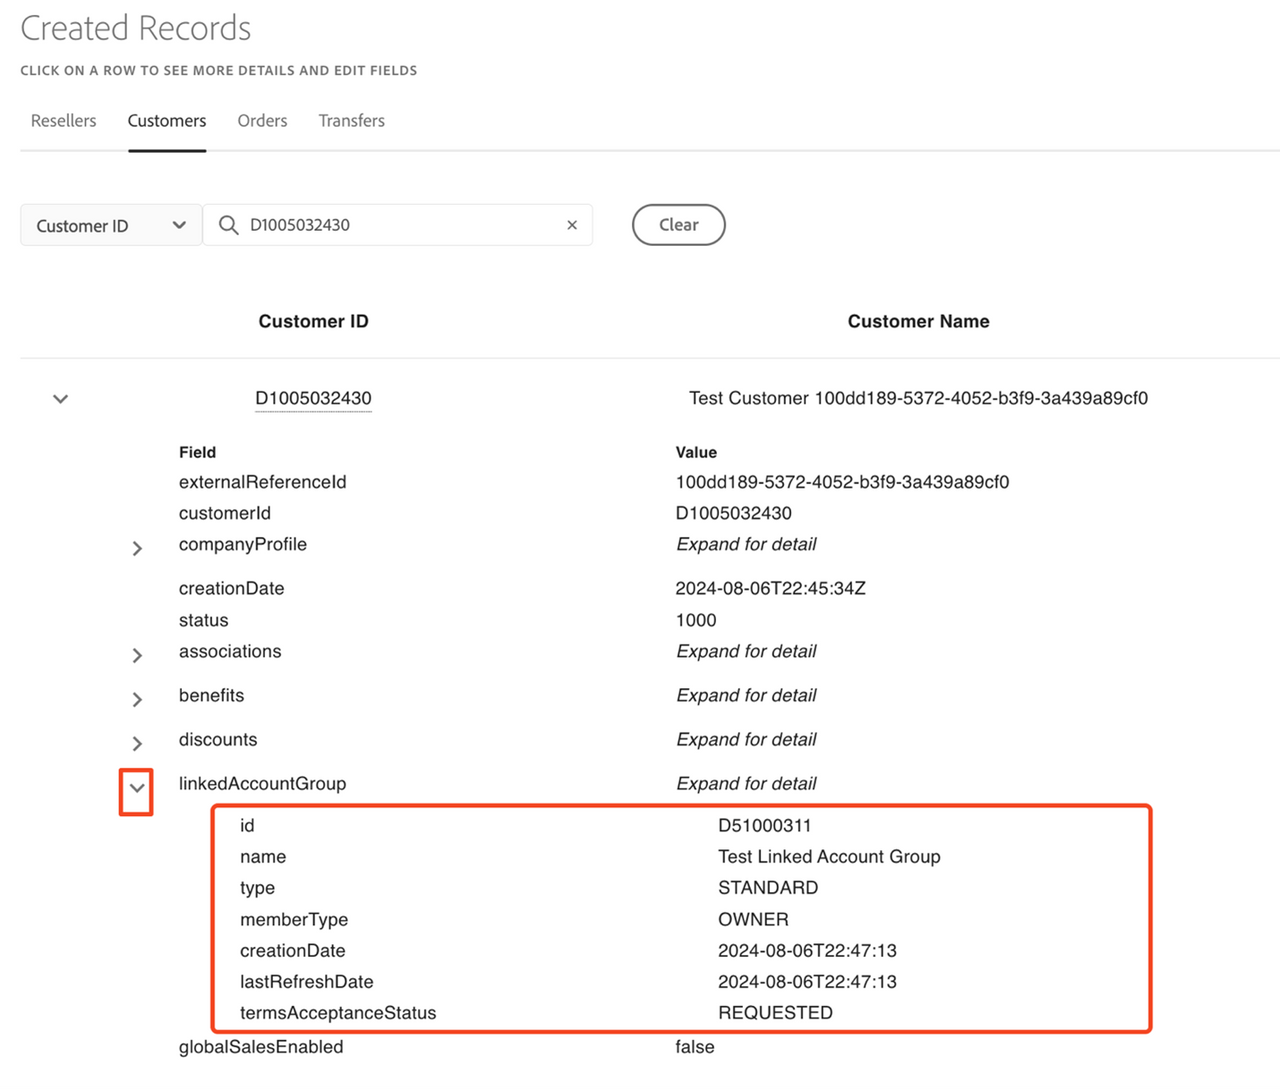Click the Customer ID column header
Image resolution: width=1280 pixels, height=1089 pixels.
click(x=313, y=321)
